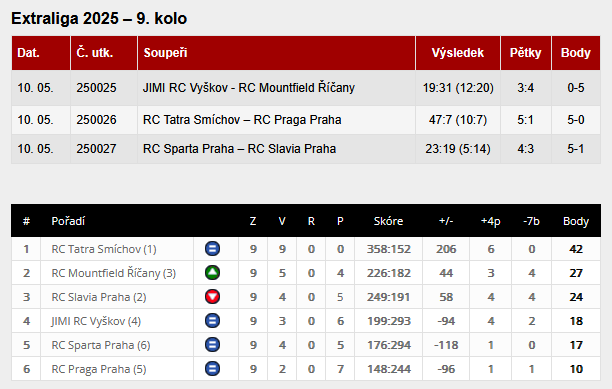Screen dimensions: 612x389
Task: Click the blue unchanged icon for JIMI RC Vyškov
Action: [212, 321]
